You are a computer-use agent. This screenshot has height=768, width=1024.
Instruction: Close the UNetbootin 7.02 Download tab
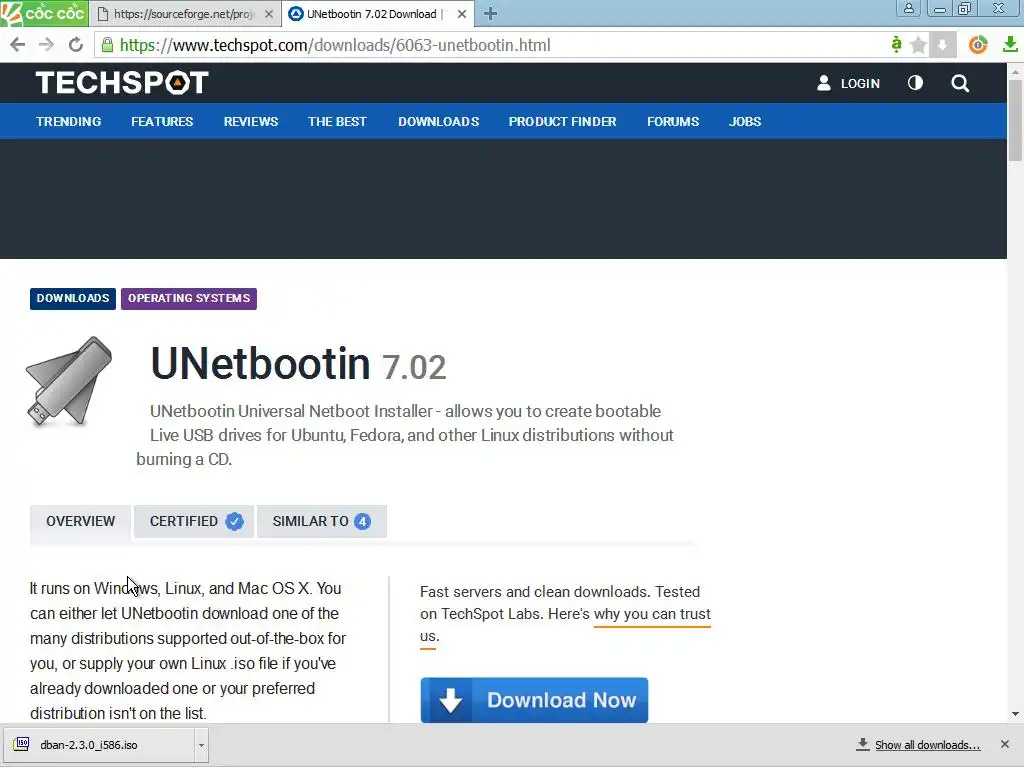coord(462,14)
